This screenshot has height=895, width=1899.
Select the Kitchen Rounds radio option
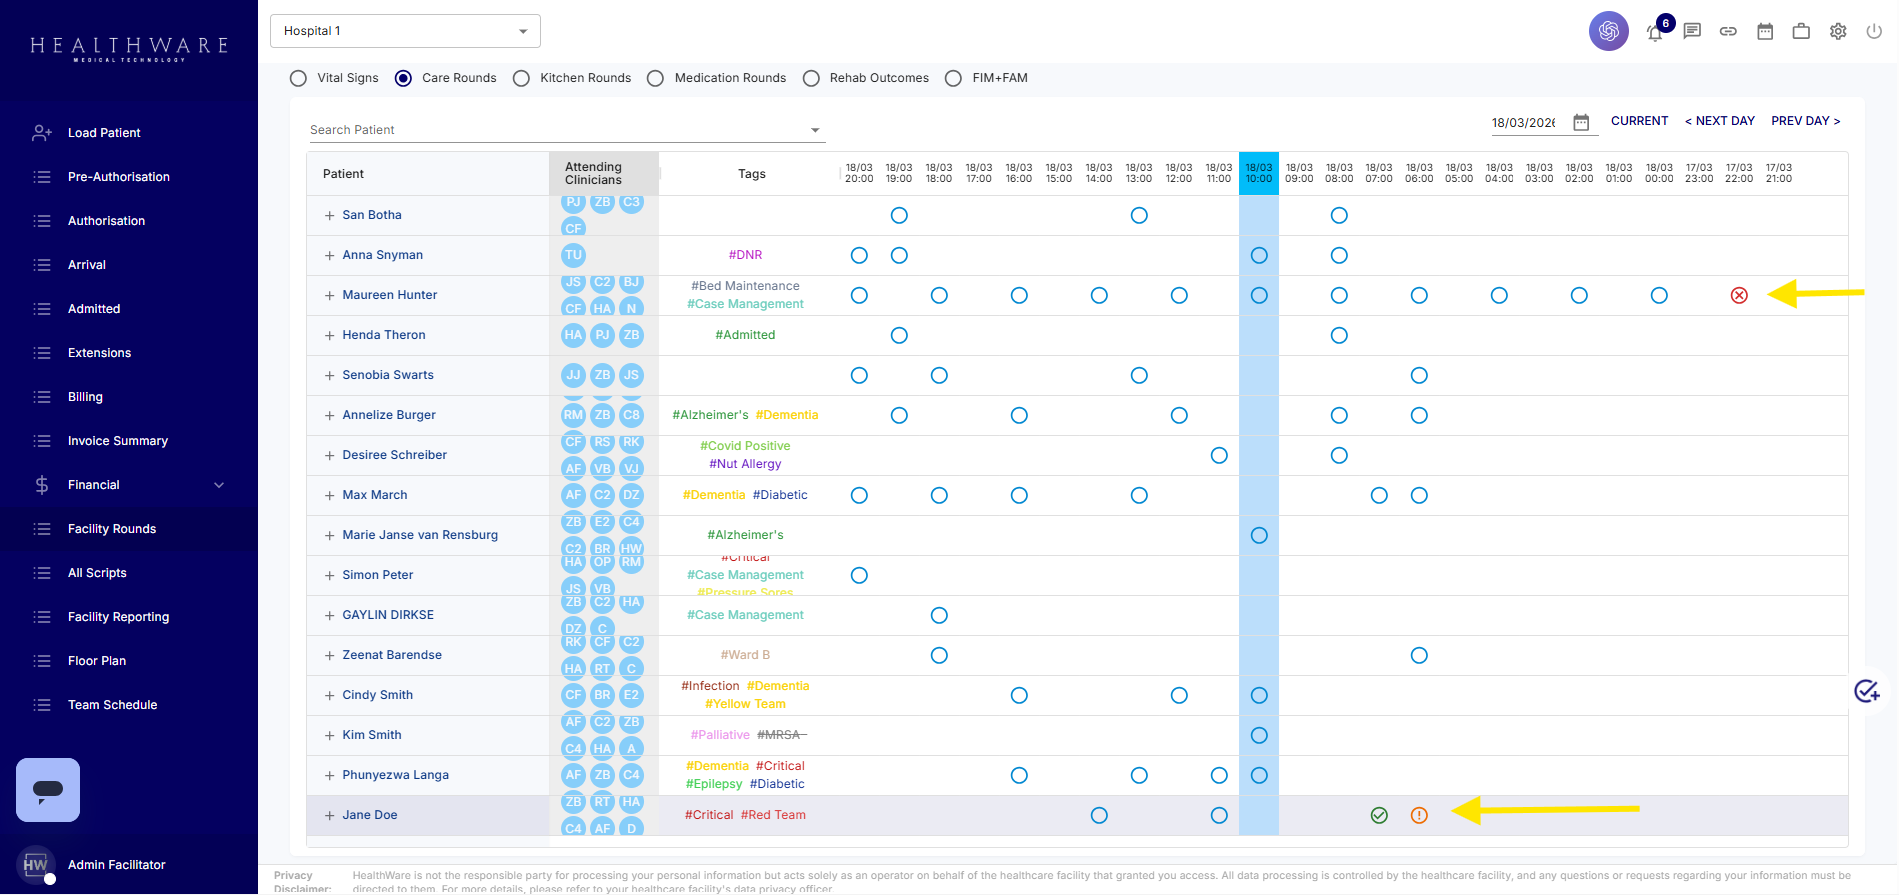(521, 78)
